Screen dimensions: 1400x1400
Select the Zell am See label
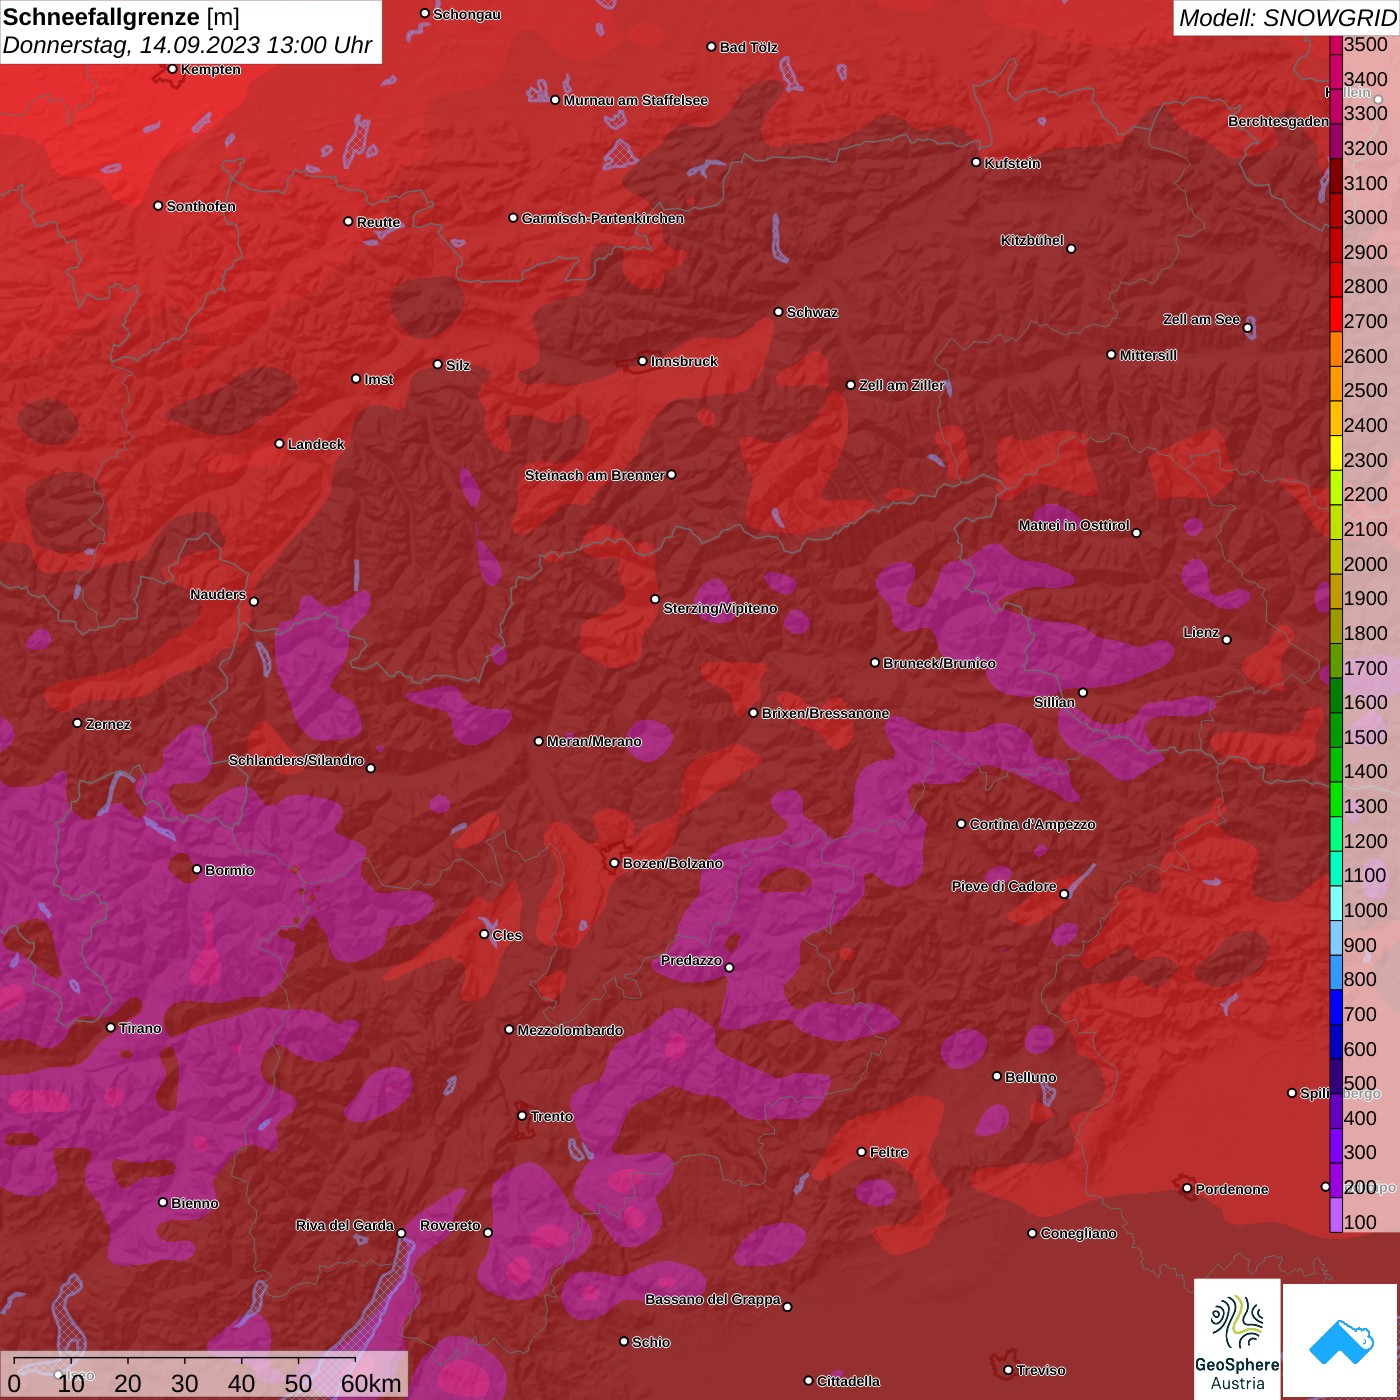1201,319
